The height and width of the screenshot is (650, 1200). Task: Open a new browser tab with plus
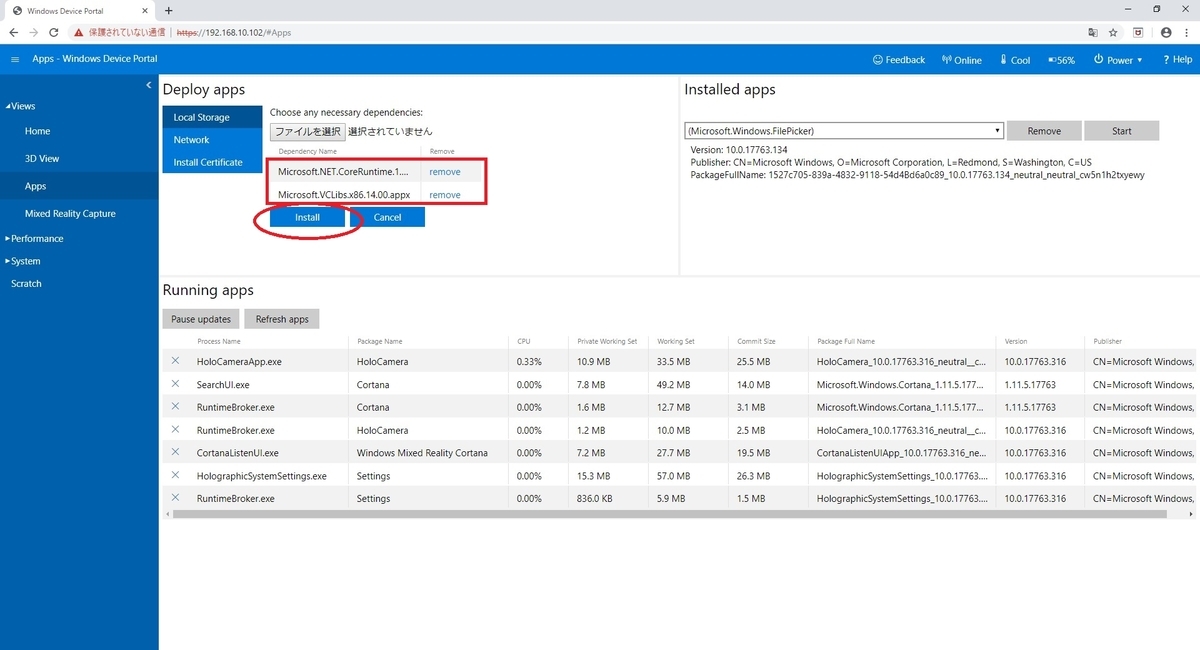click(168, 10)
